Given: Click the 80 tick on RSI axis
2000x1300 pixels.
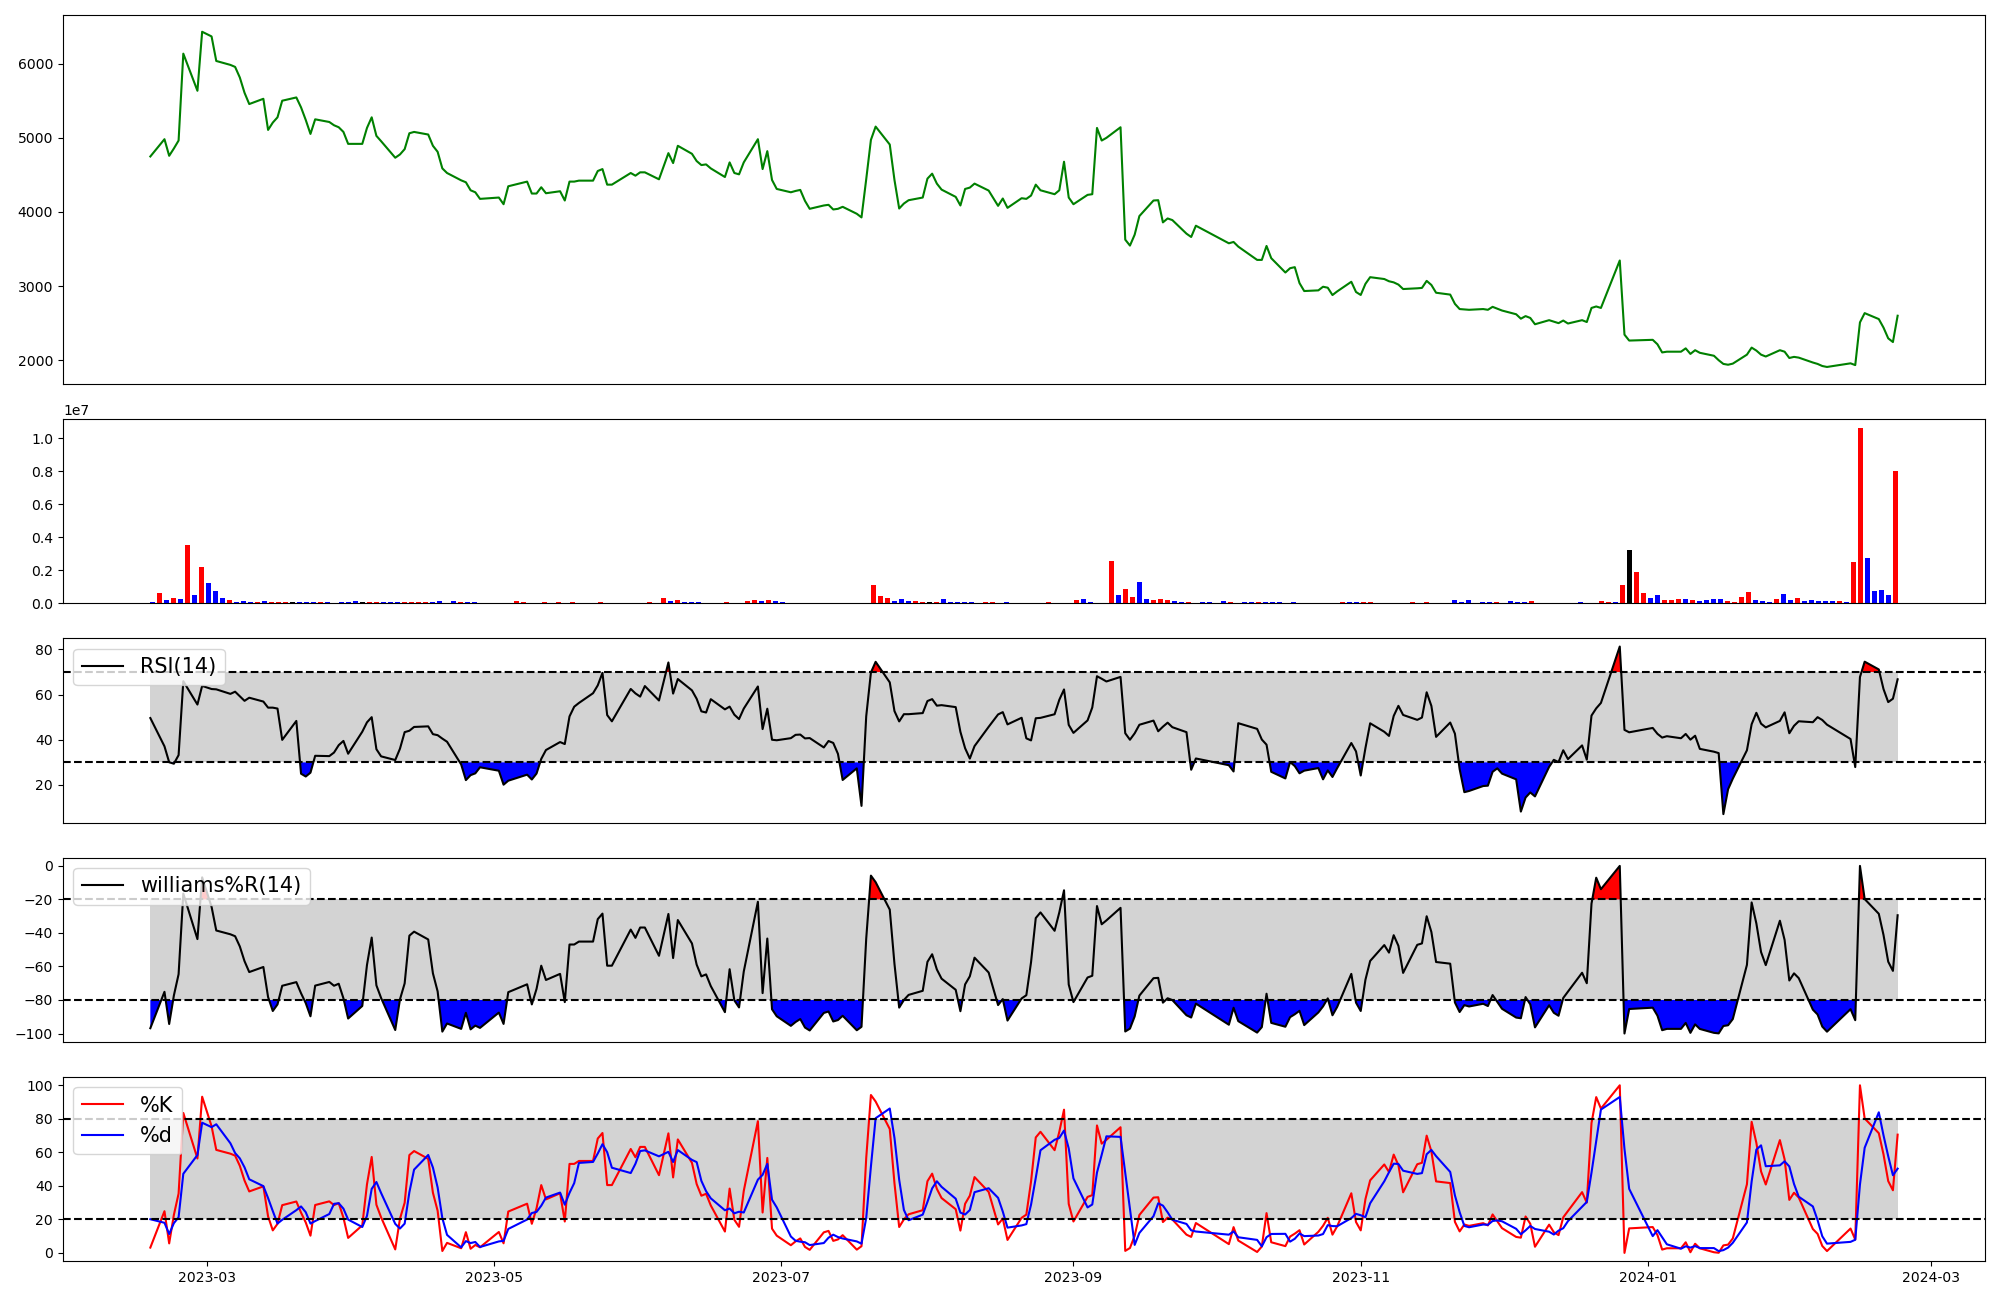Looking at the screenshot, I should (43, 650).
